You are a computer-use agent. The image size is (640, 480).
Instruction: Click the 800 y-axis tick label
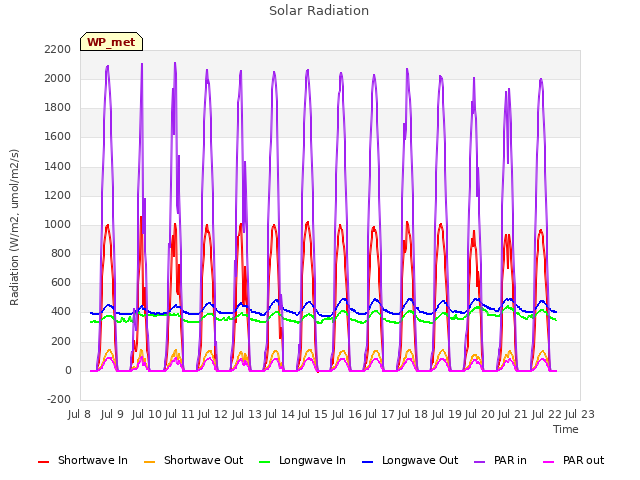pyautogui.click(x=61, y=254)
